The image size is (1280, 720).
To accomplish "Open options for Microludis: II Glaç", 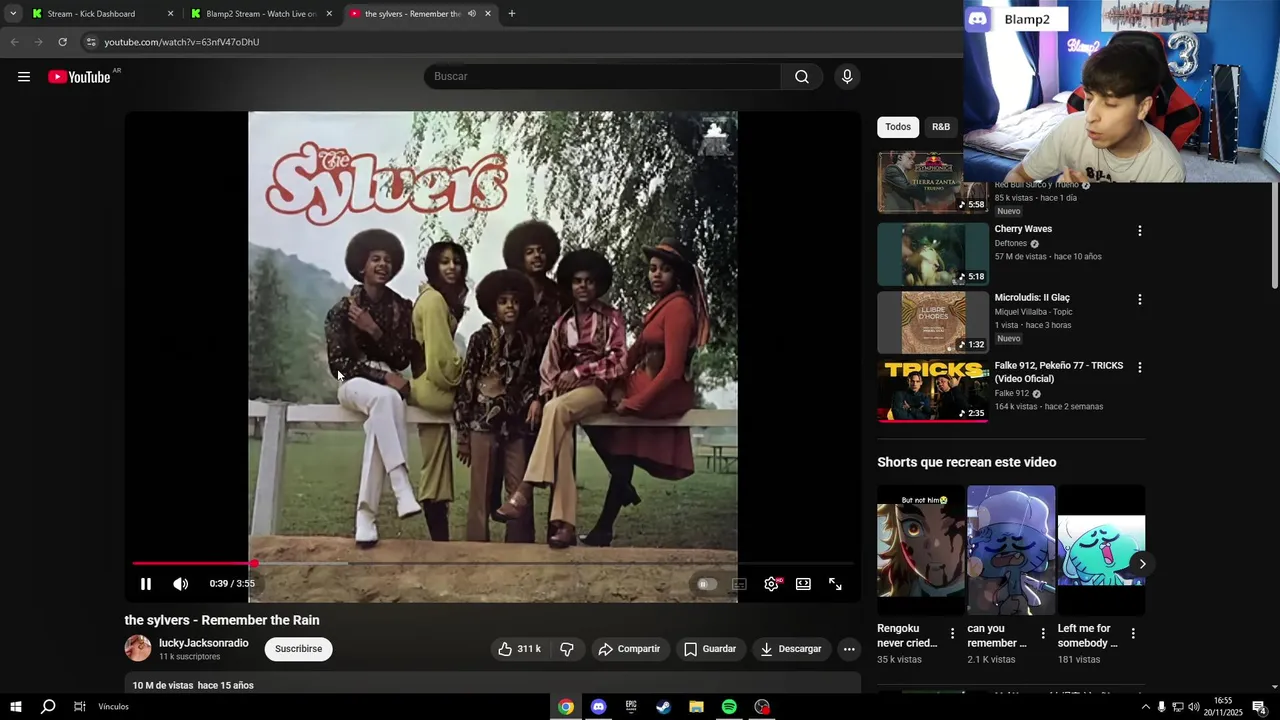I will 1139,299.
